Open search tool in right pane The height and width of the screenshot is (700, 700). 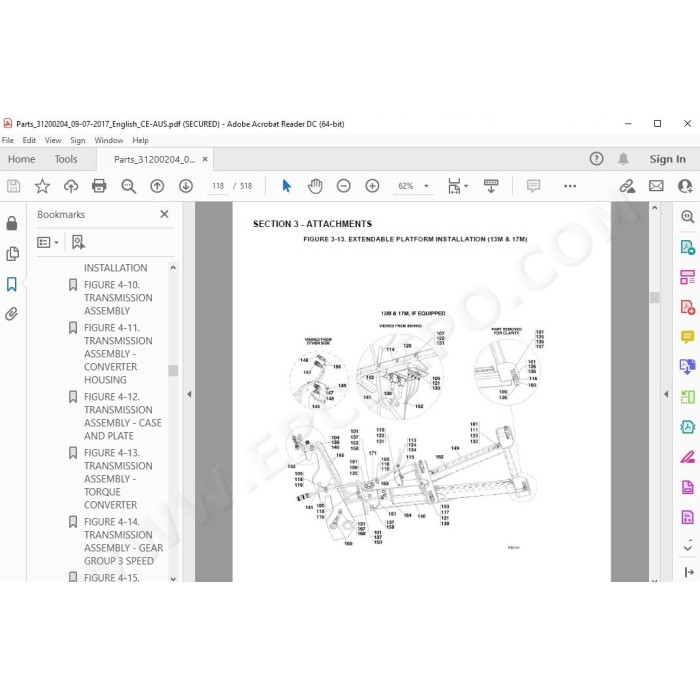point(688,217)
